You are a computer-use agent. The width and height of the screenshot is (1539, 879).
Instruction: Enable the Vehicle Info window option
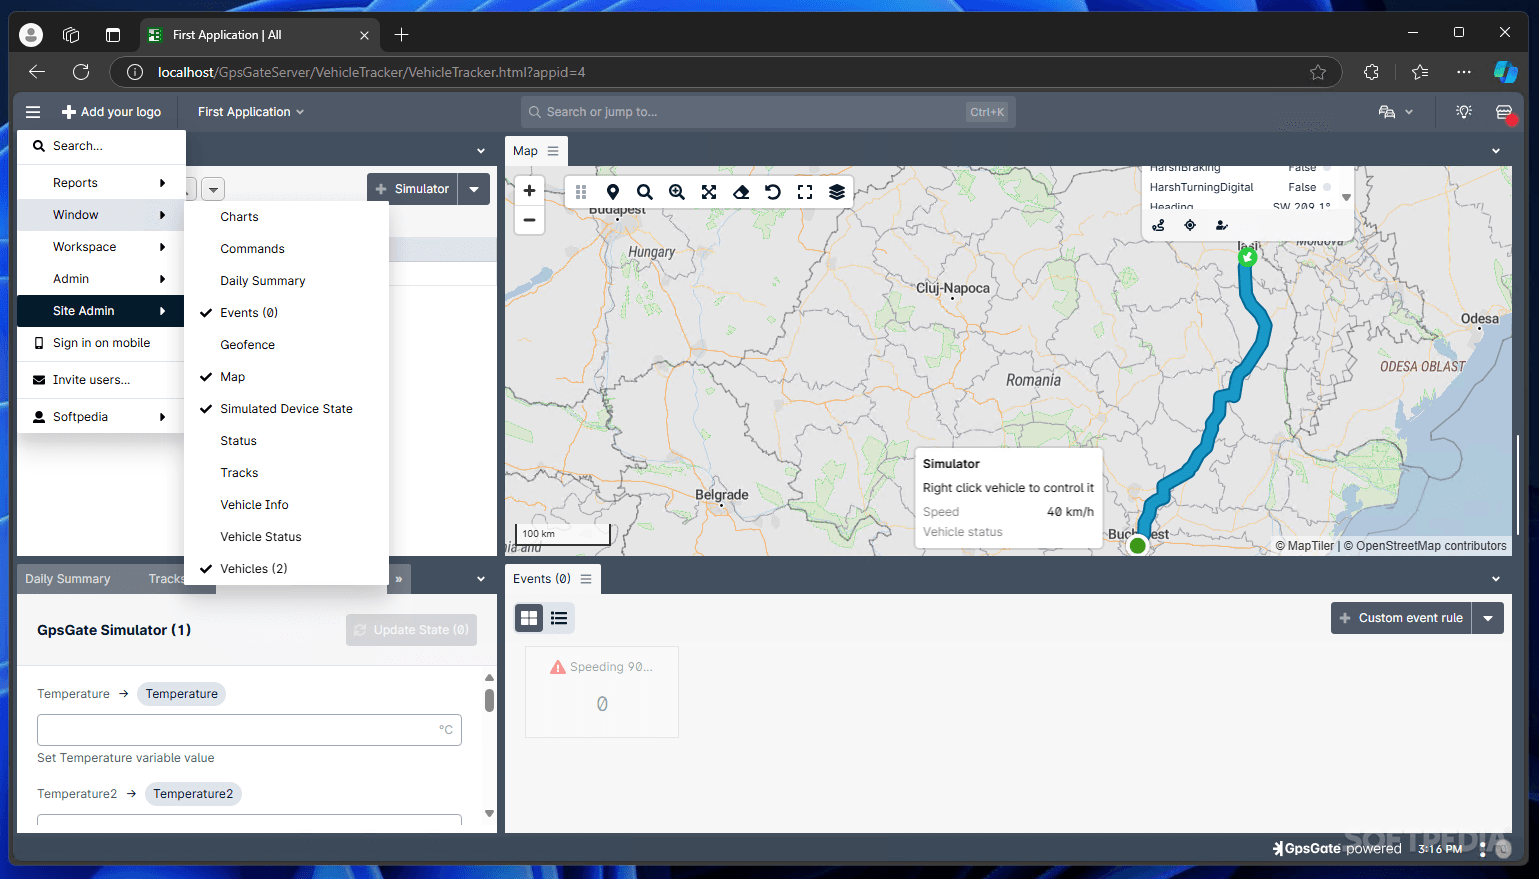pyautogui.click(x=286, y=505)
